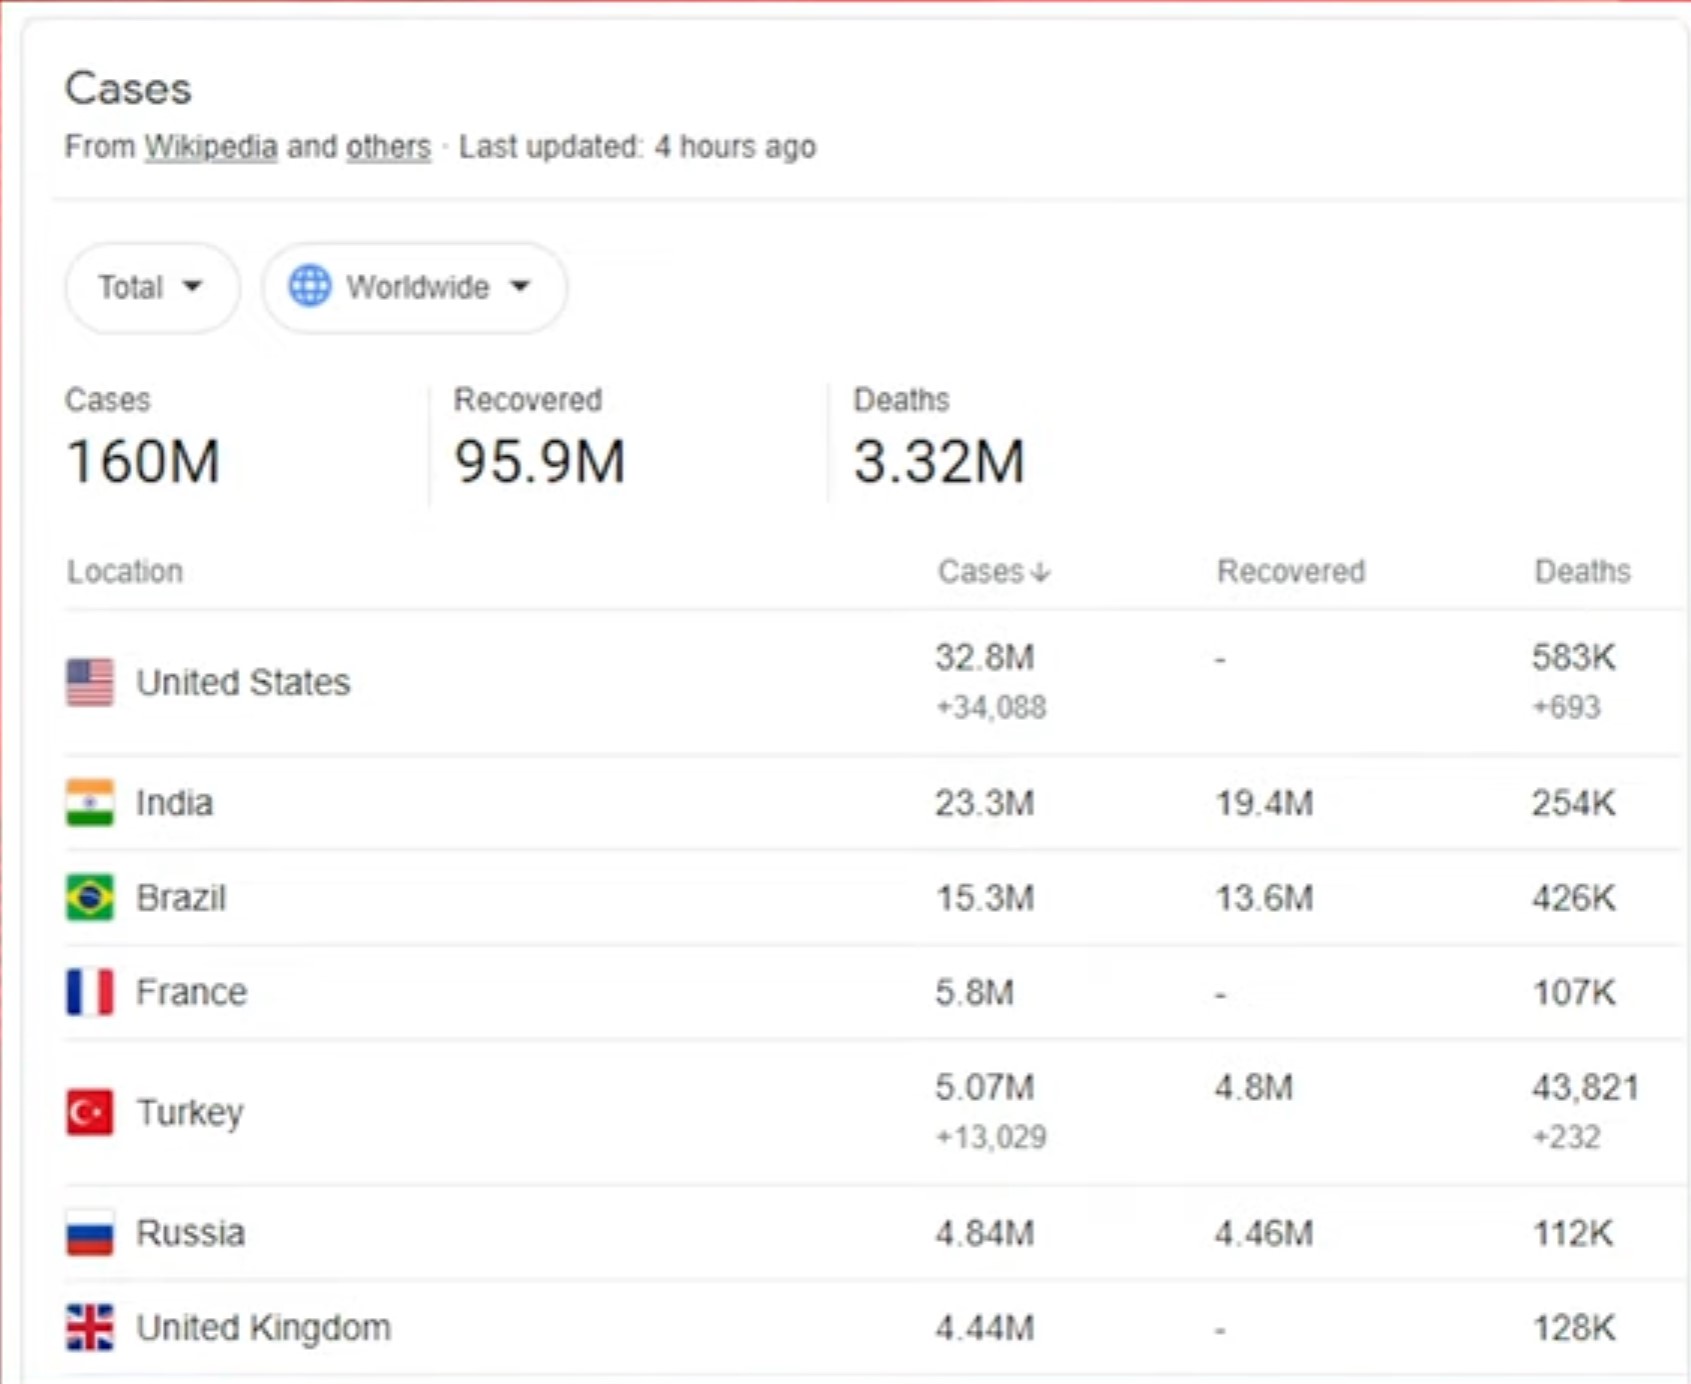
Task: Open the Wikipedia source link
Action: tap(211, 147)
